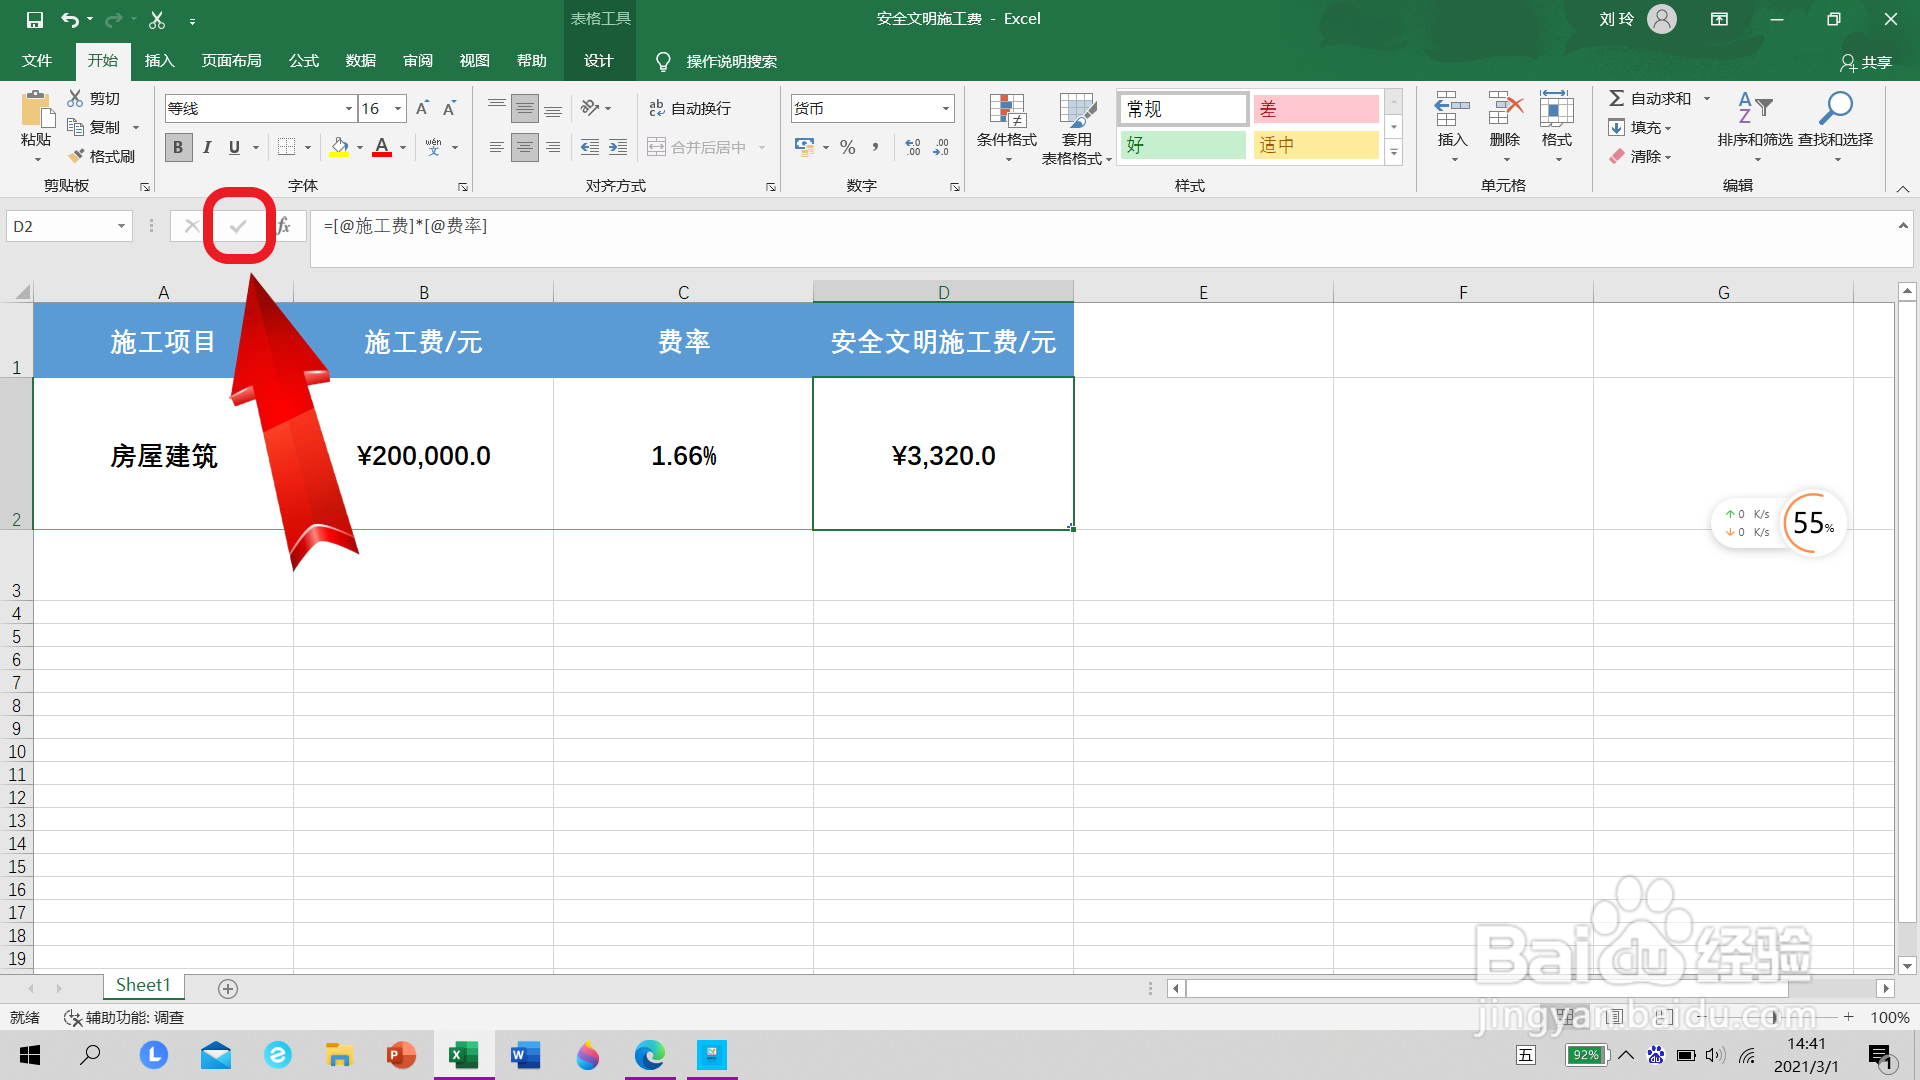Switch to the Data (数据) tab
The image size is (1920, 1080).
click(x=360, y=61)
